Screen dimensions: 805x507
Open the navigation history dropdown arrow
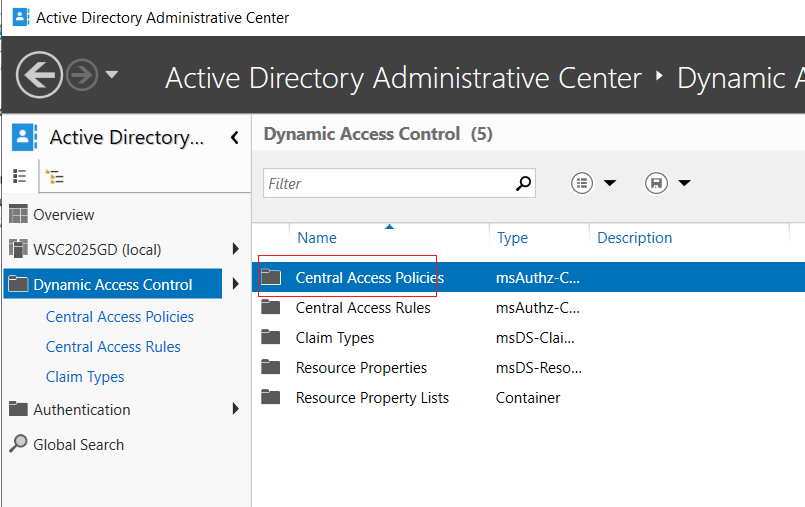[112, 75]
